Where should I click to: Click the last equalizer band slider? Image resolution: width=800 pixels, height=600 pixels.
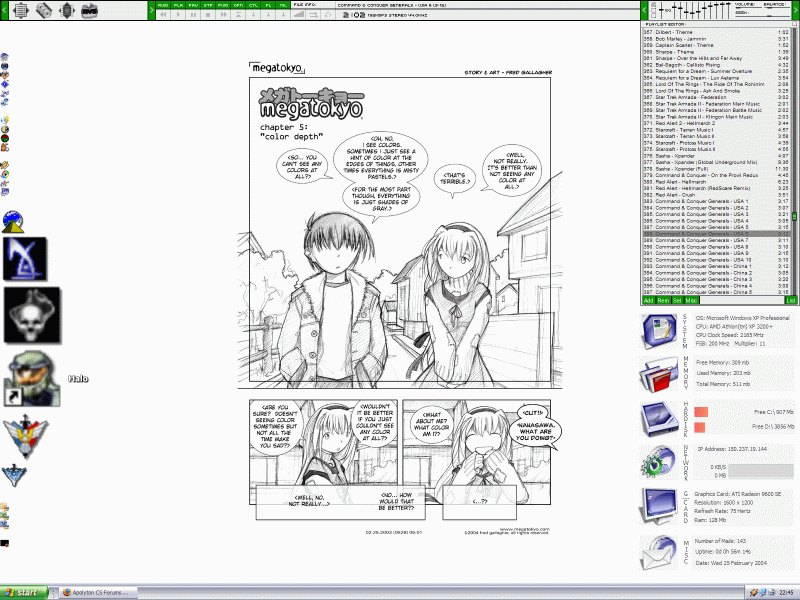[x=729, y=10]
